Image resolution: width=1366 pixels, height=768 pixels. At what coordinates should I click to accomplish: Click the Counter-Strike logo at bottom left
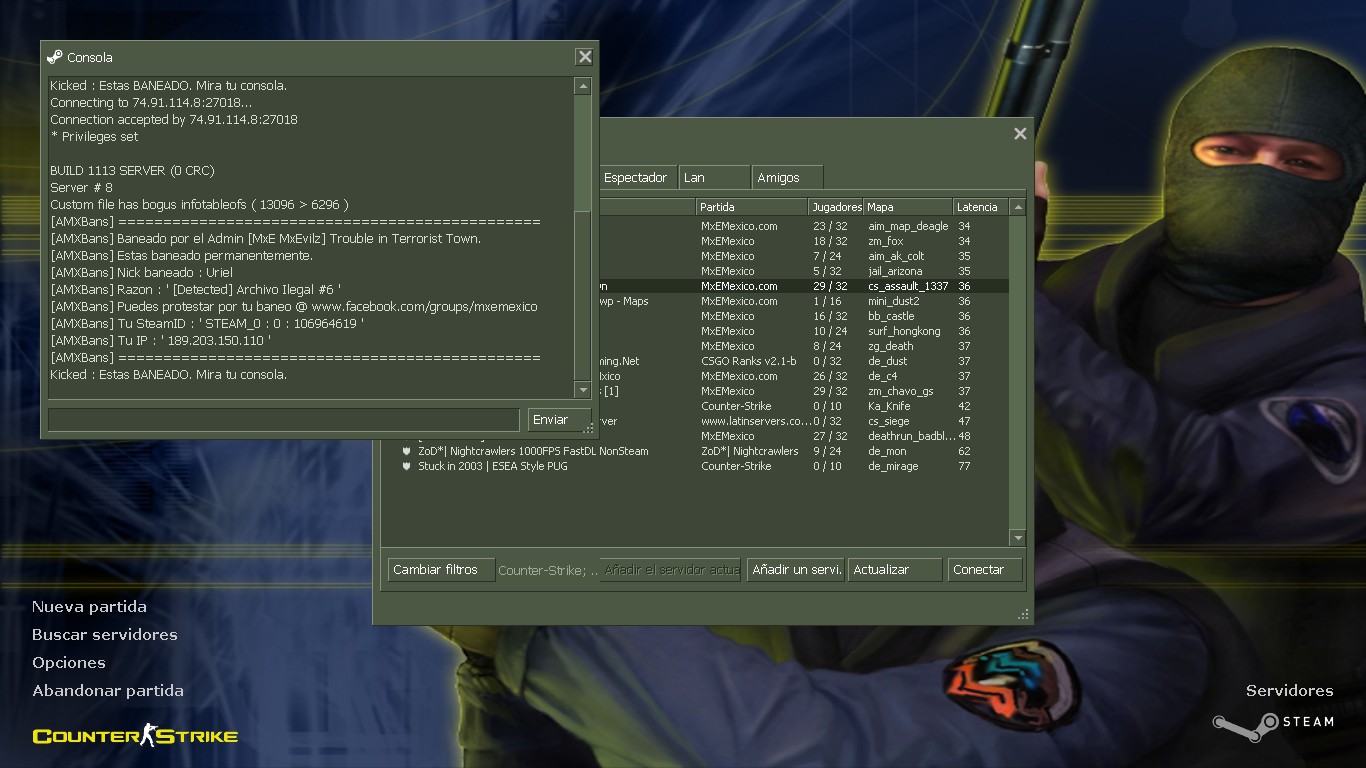pos(135,737)
